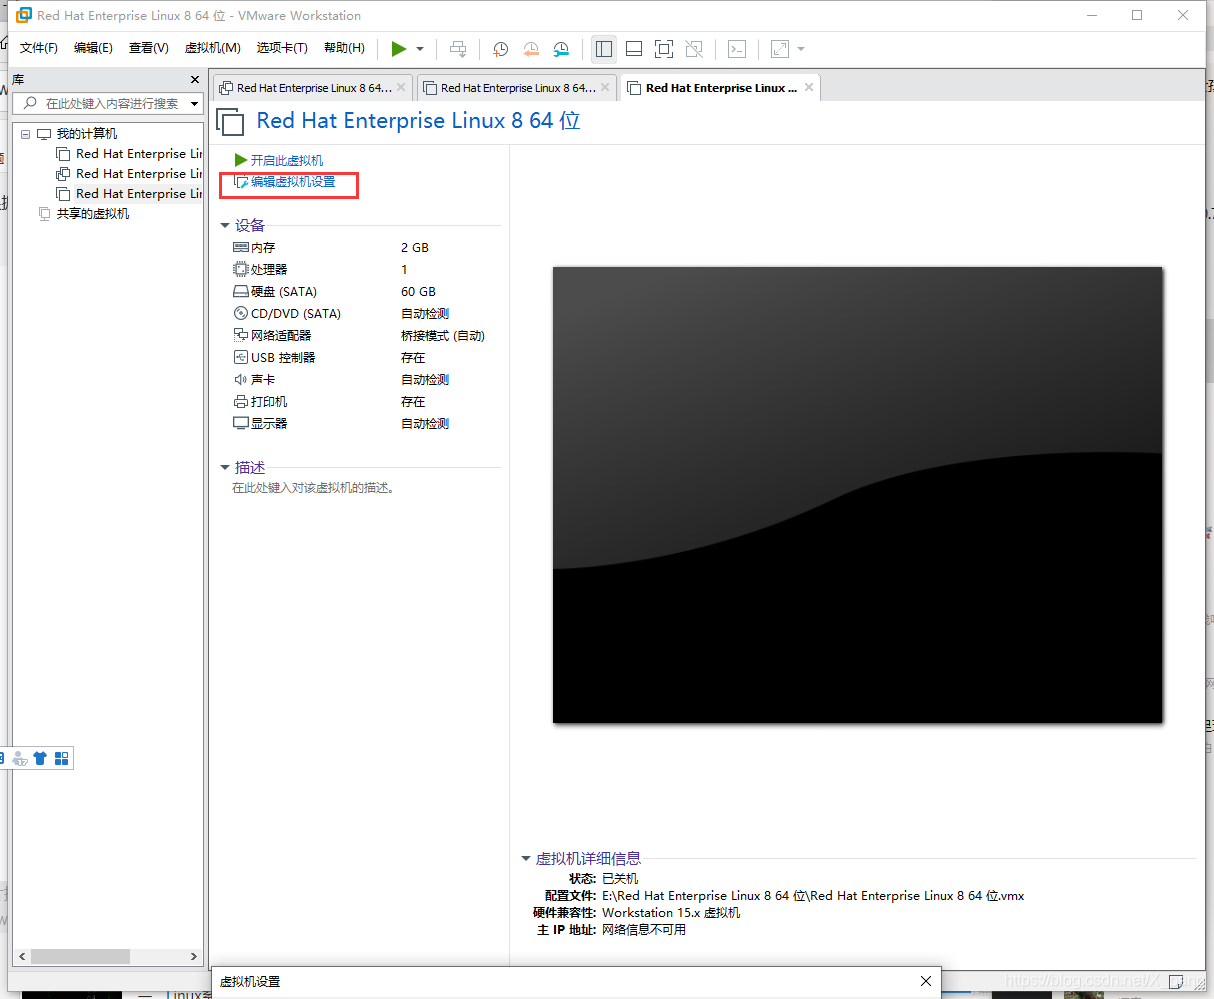1214x999 pixels.
Task: Click the green power-on play toolbar icon
Action: 399,49
